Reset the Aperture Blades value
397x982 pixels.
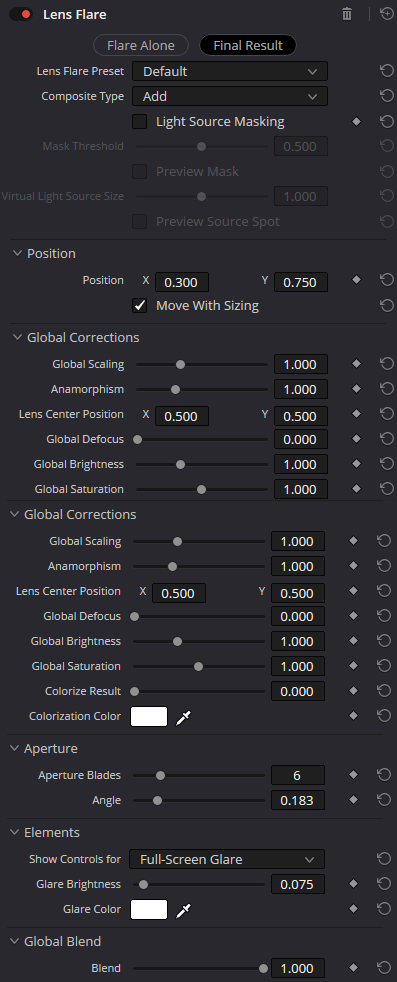click(x=383, y=775)
